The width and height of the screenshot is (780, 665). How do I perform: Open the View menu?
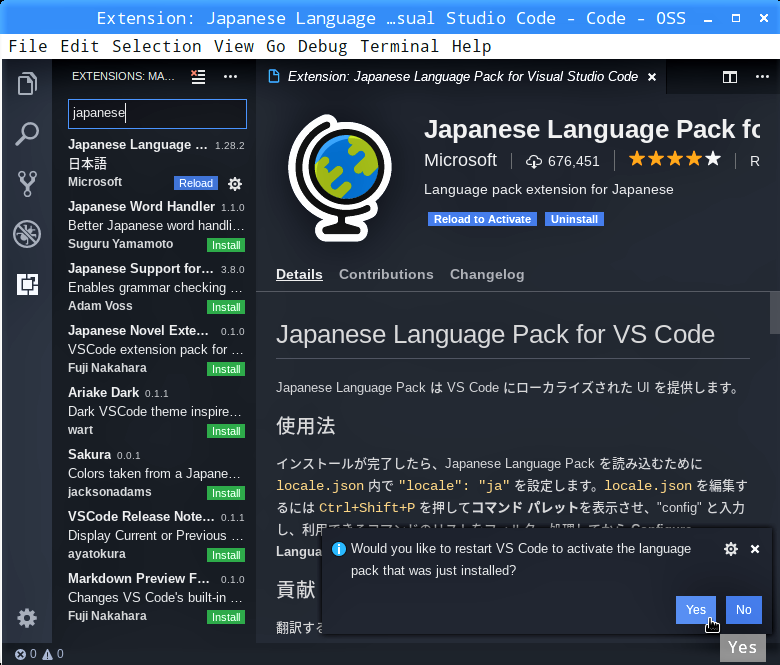(234, 46)
